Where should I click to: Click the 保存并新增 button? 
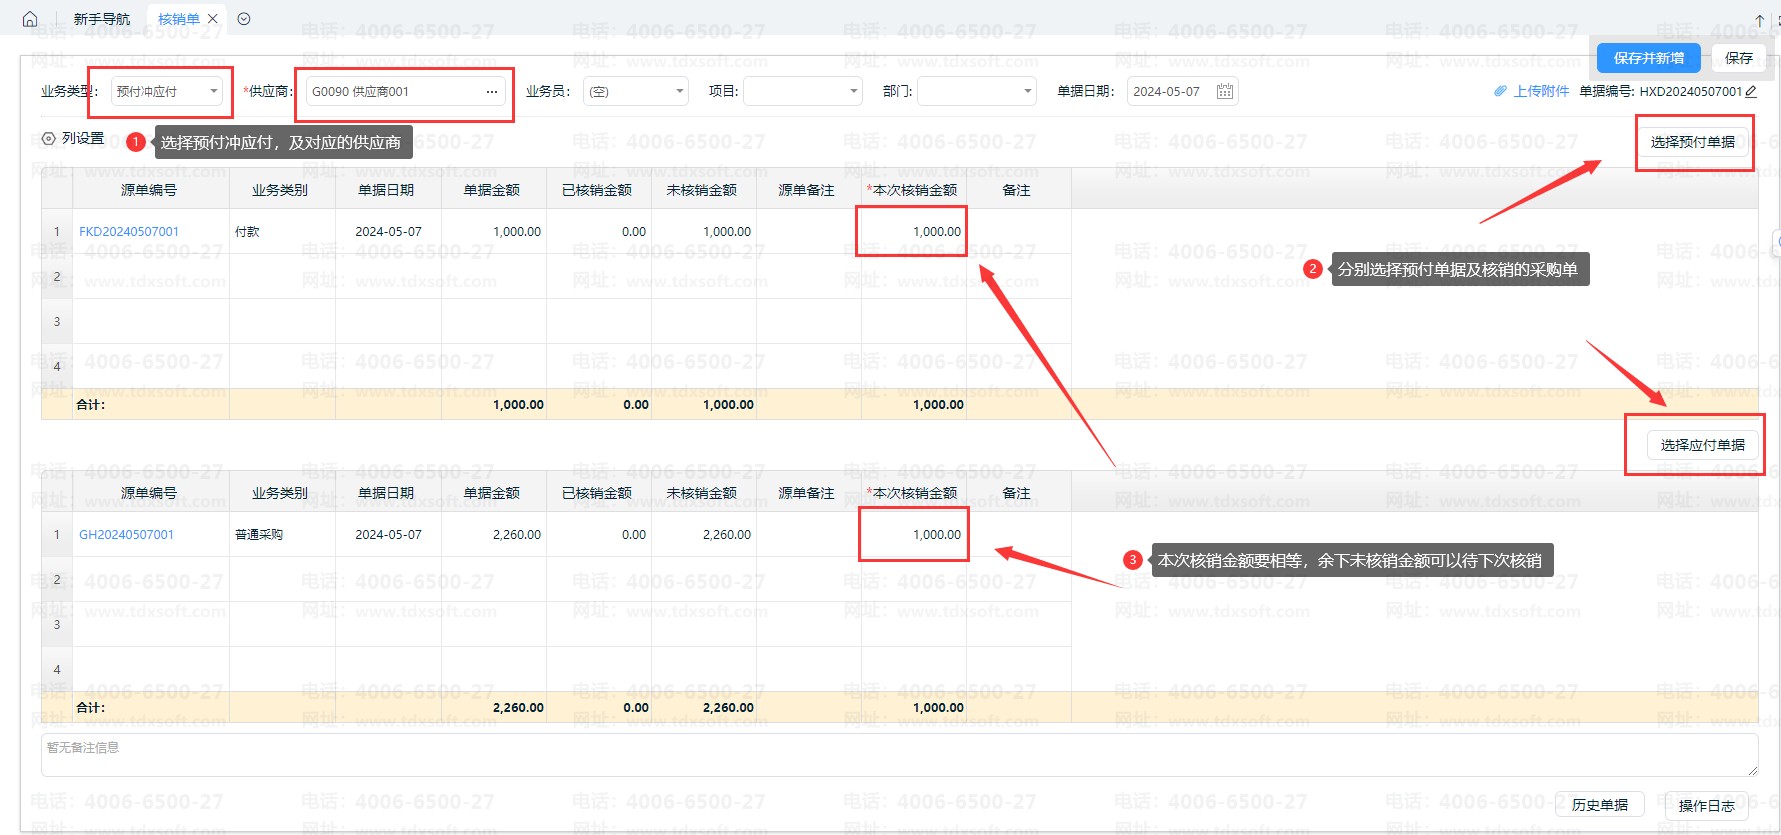[x=1648, y=58]
